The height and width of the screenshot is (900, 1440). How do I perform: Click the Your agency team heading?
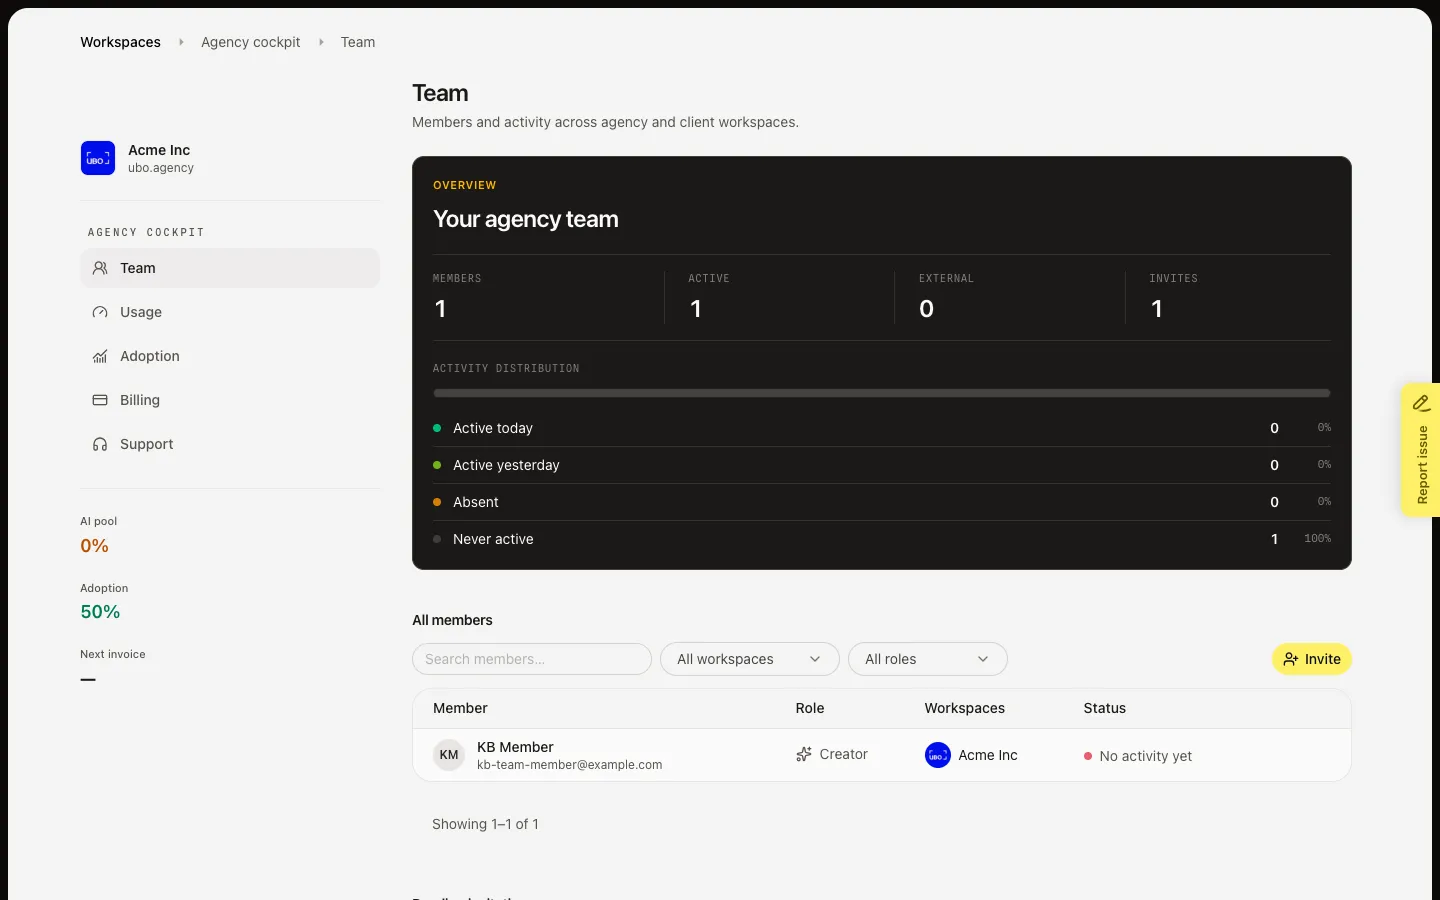pyautogui.click(x=526, y=219)
